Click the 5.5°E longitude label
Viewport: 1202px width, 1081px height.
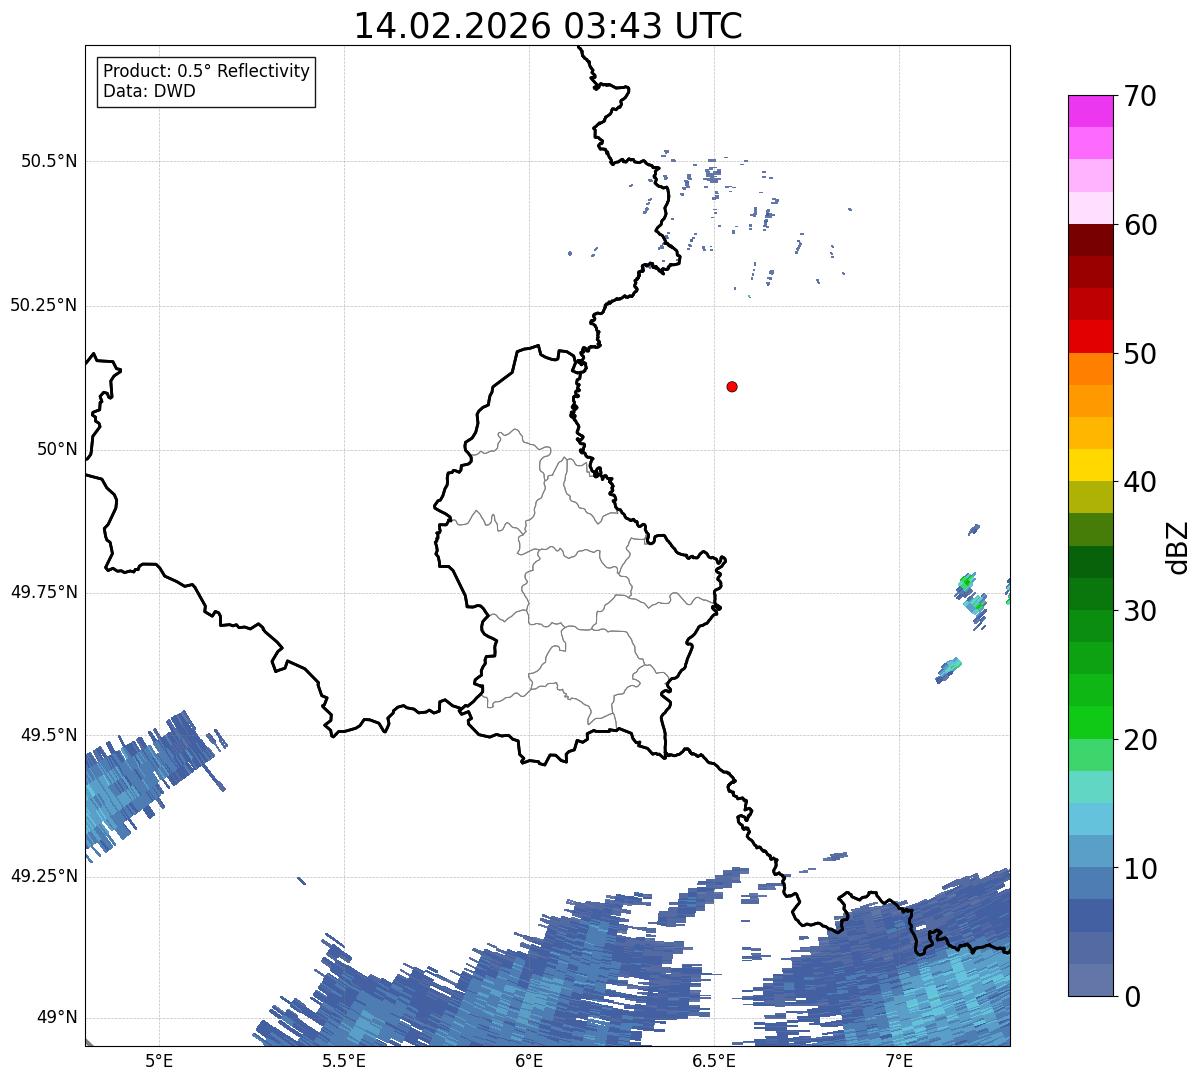pos(343,1061)
